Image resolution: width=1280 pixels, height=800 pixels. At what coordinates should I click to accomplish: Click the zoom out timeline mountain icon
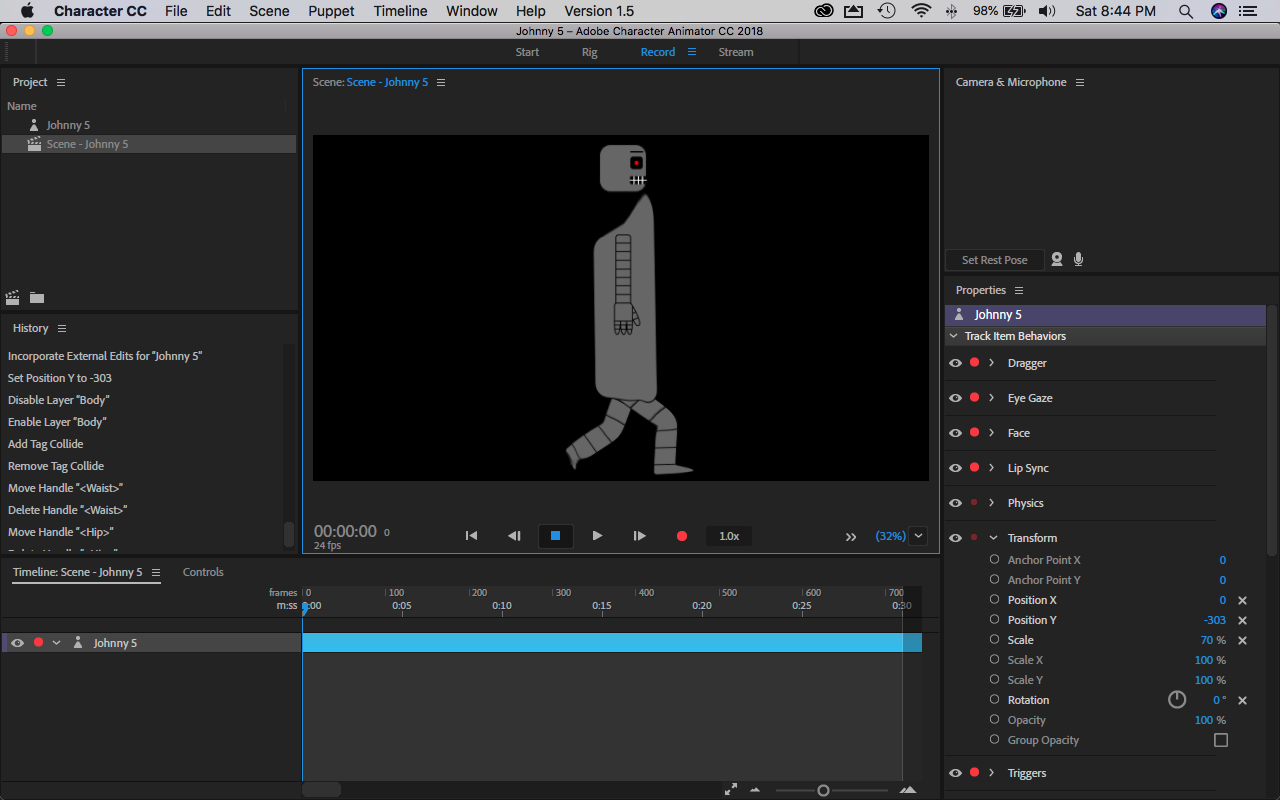(754, 790)
